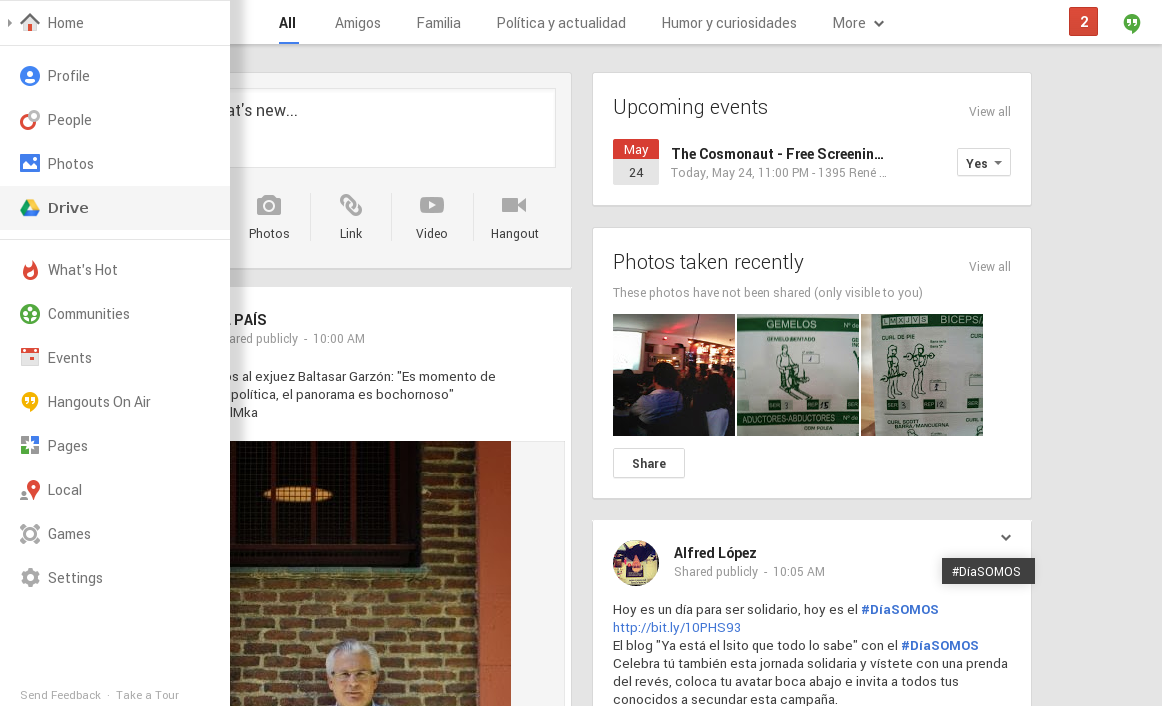This screenshot has width=1162, height=706.
Task: Open the Games section
Action: pyautogui.click(x=69, y=533)
